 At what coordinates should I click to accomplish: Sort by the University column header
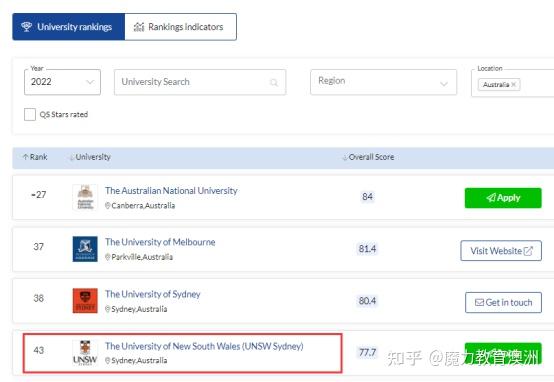tap(90, 157)
